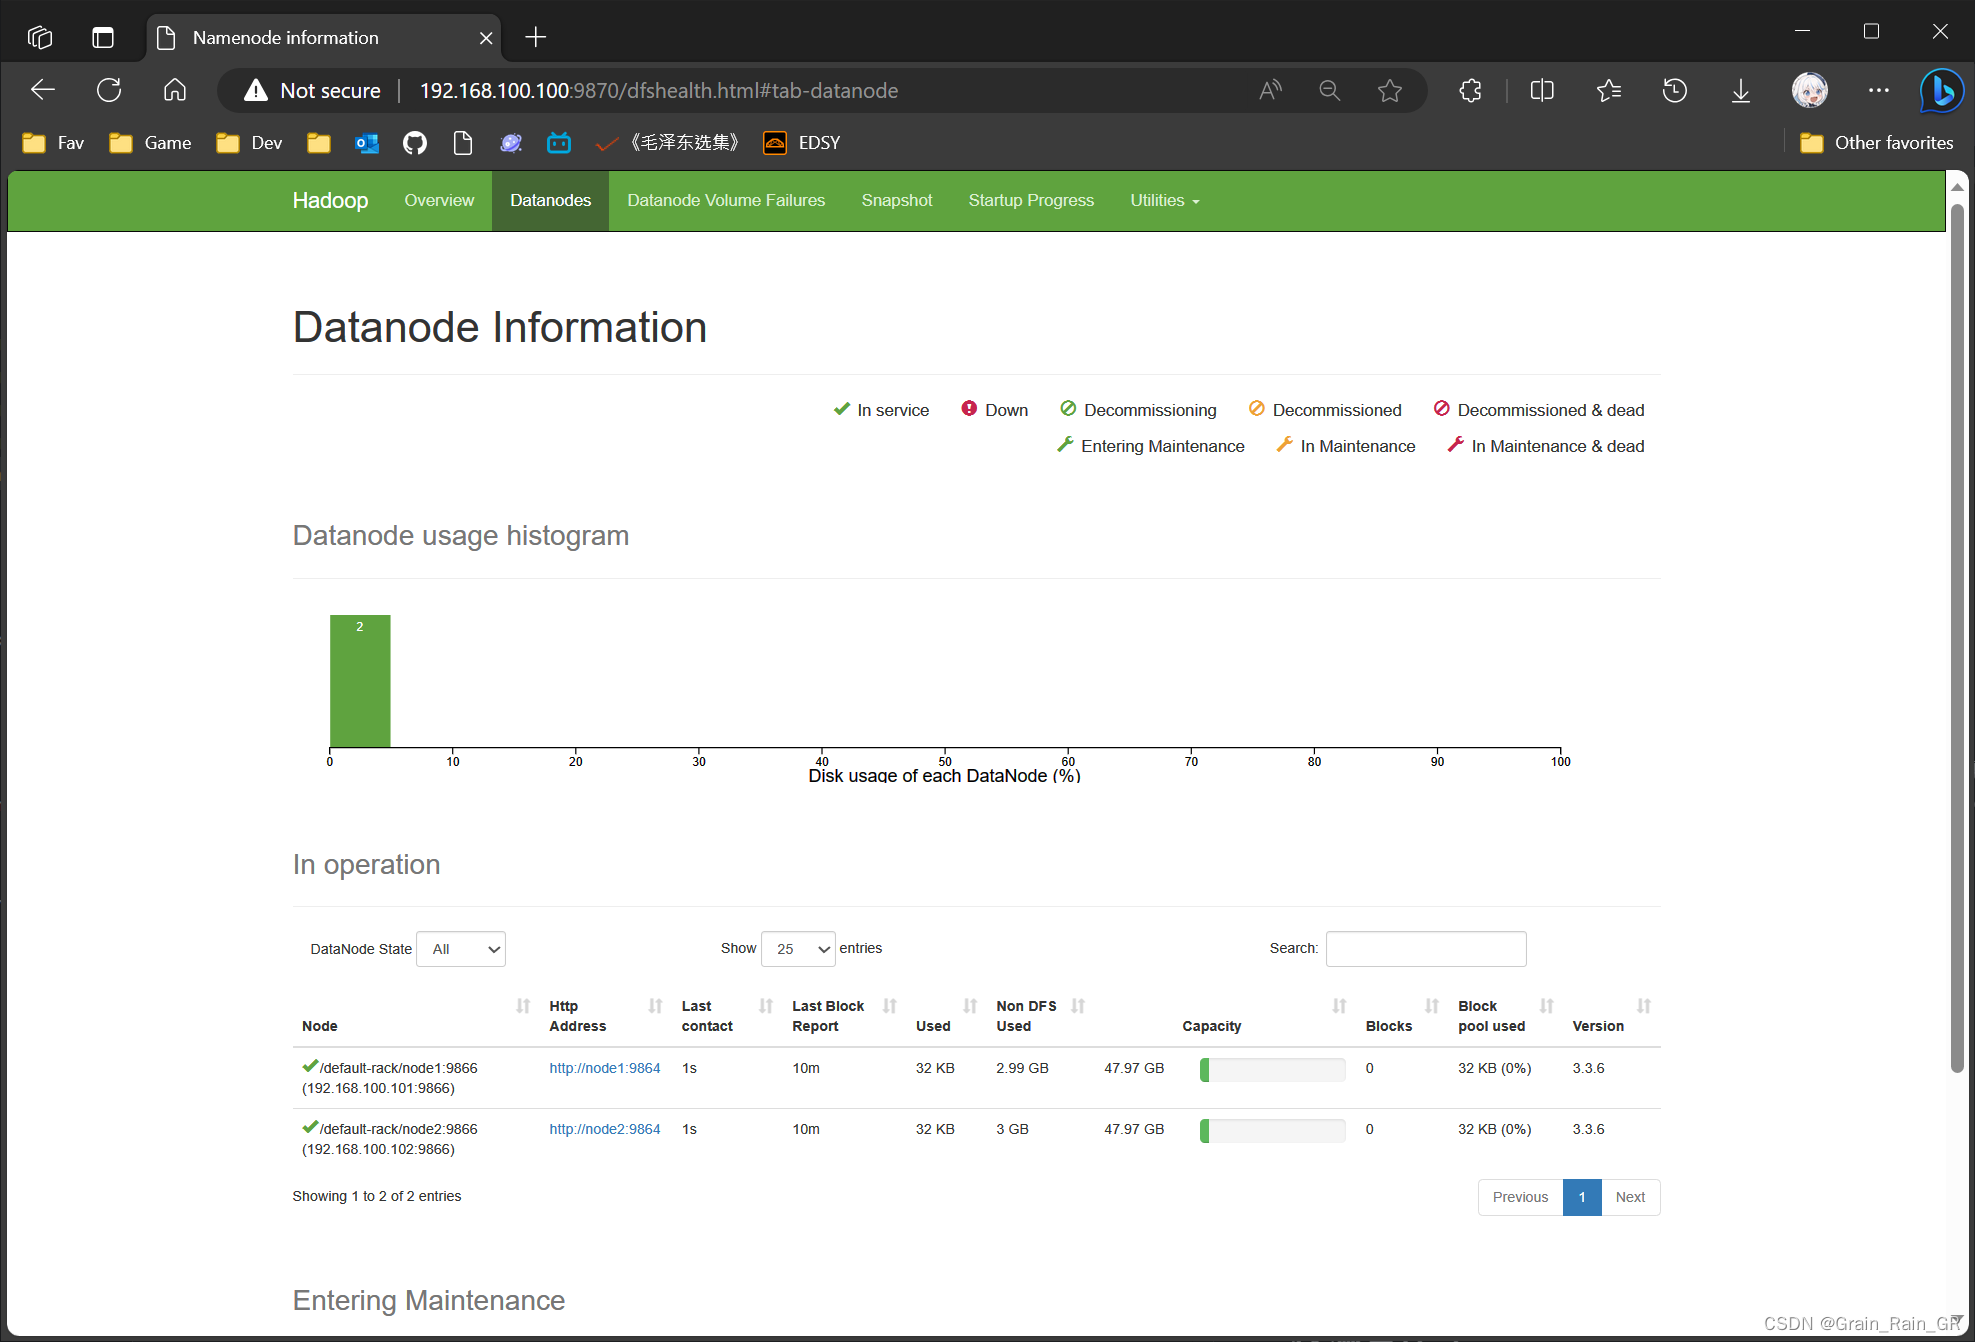Click the Next pagination button

pyautogui.click(x=1630, y=1197)
